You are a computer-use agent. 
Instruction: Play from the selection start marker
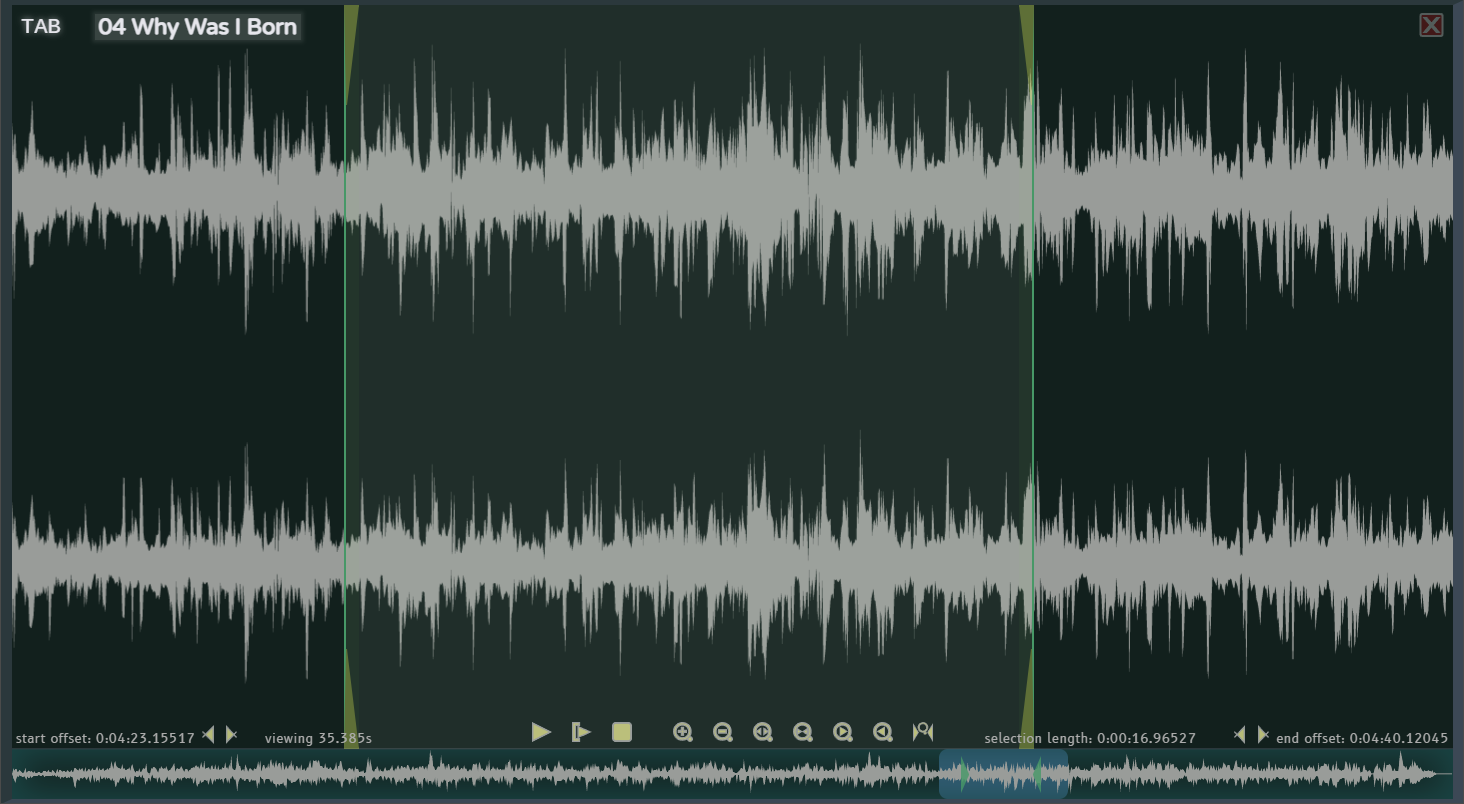pos(582,732)
